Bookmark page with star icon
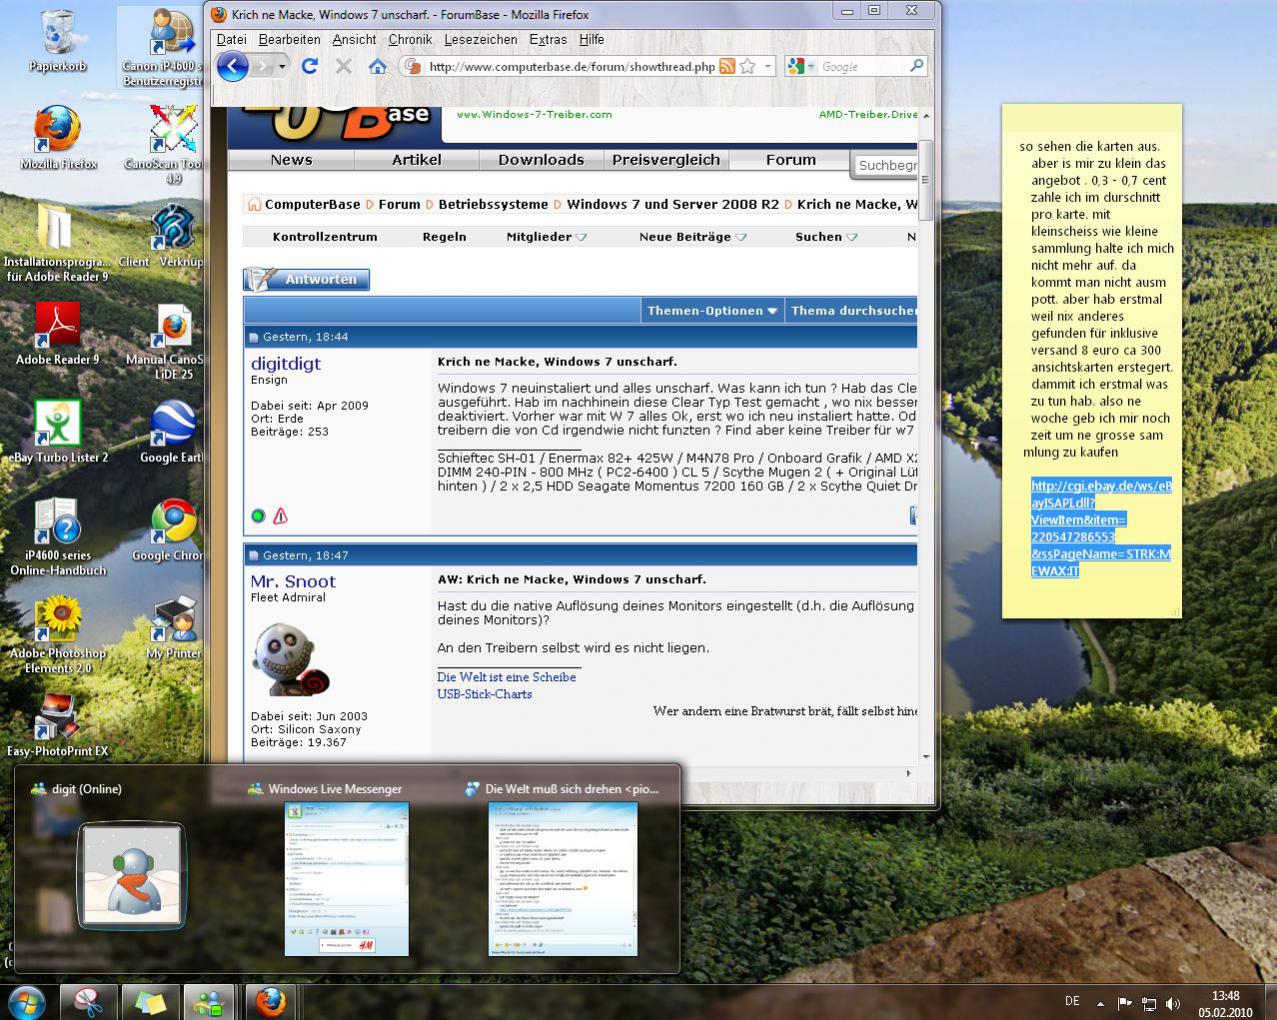 pyautogui.click(x=747, y=67)
